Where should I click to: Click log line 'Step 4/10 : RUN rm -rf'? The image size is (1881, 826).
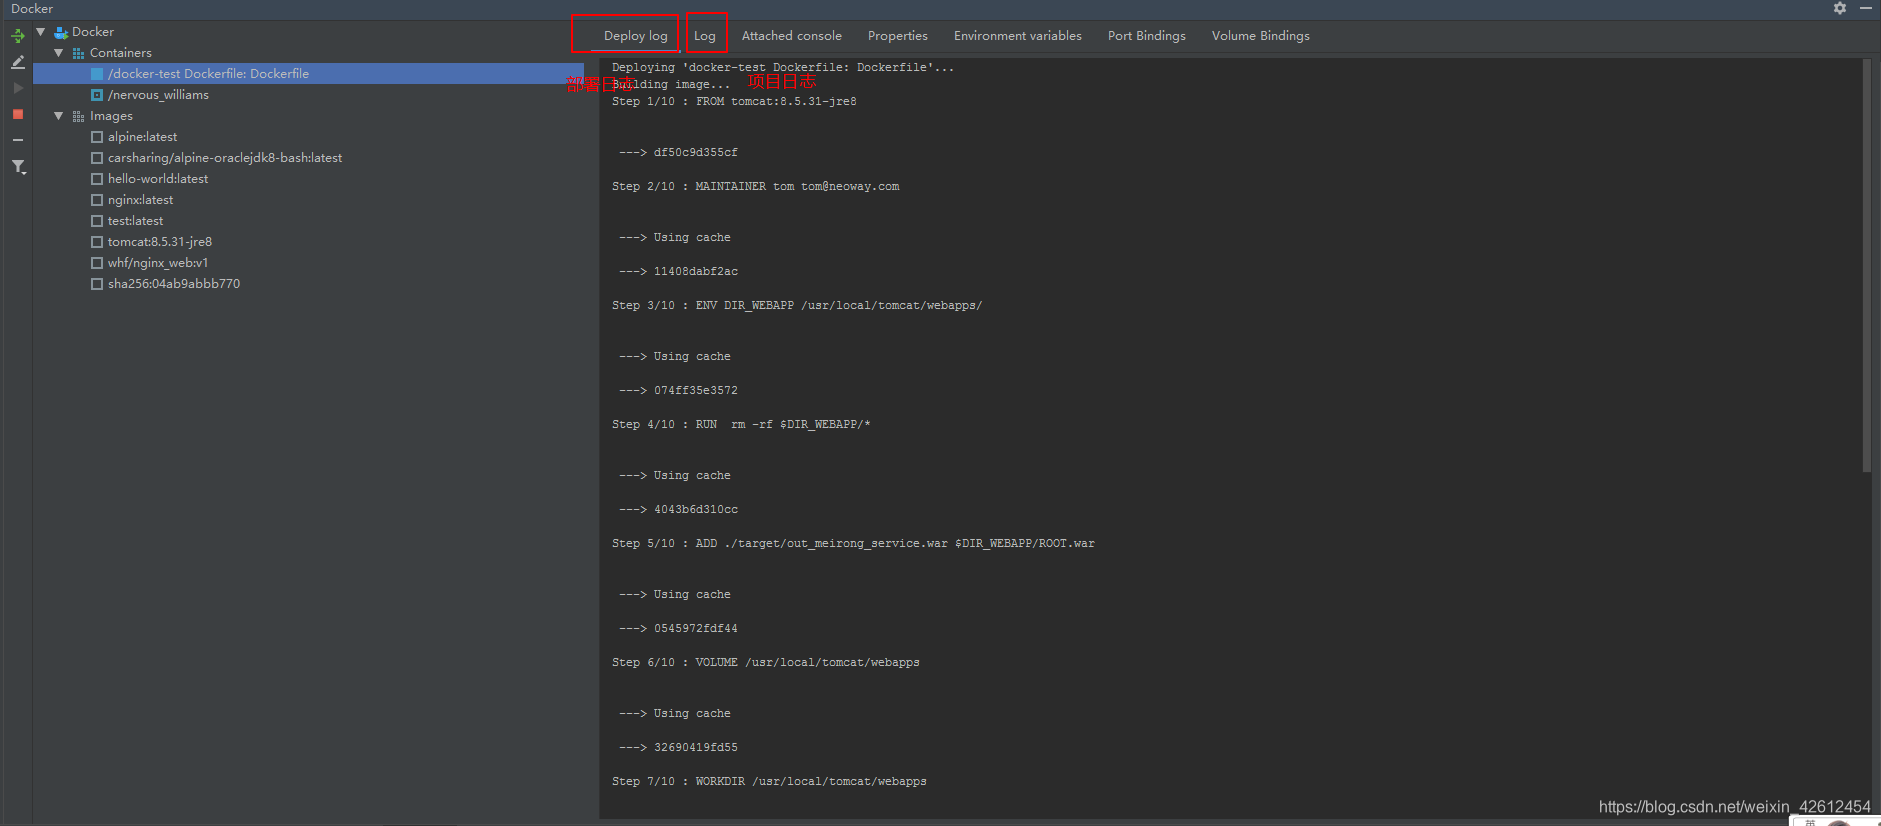[741, 425]
